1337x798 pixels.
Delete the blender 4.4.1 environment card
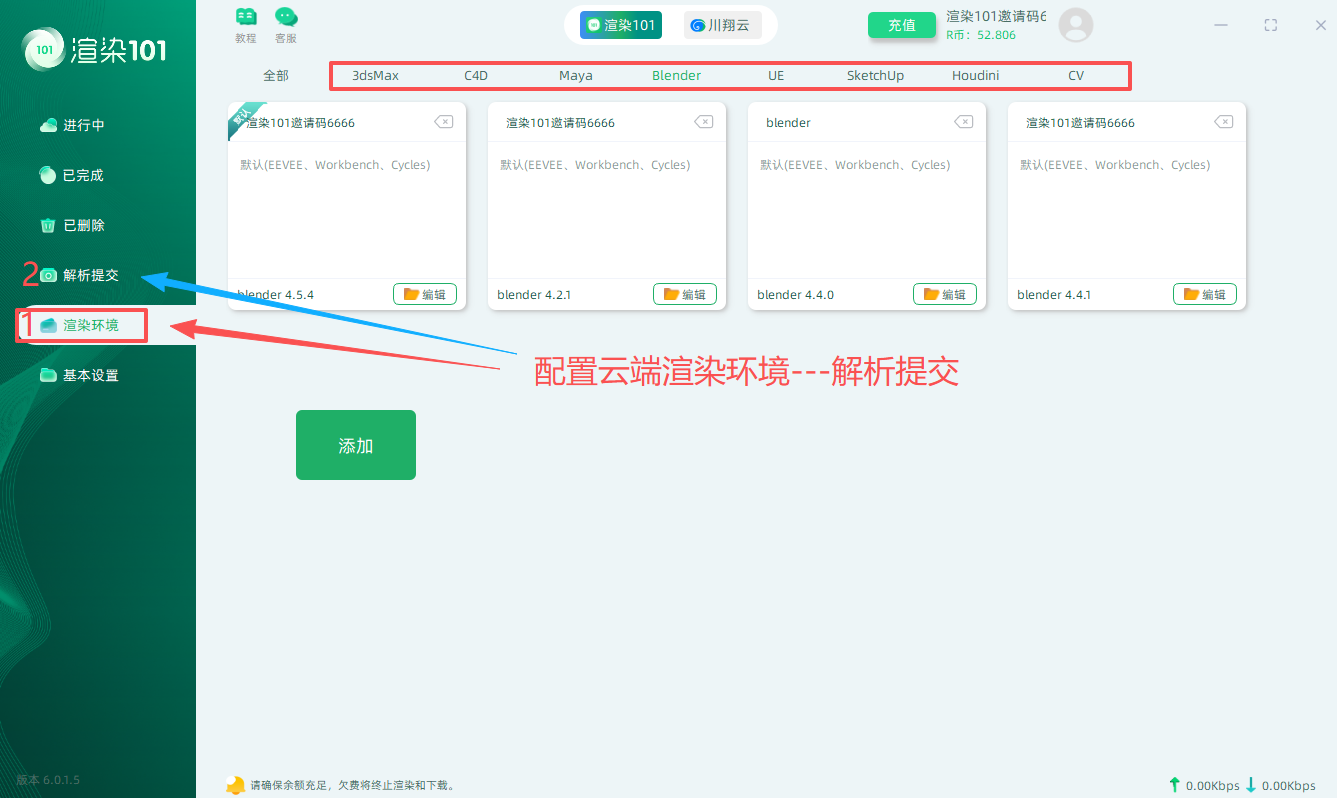pos(1223,122)
